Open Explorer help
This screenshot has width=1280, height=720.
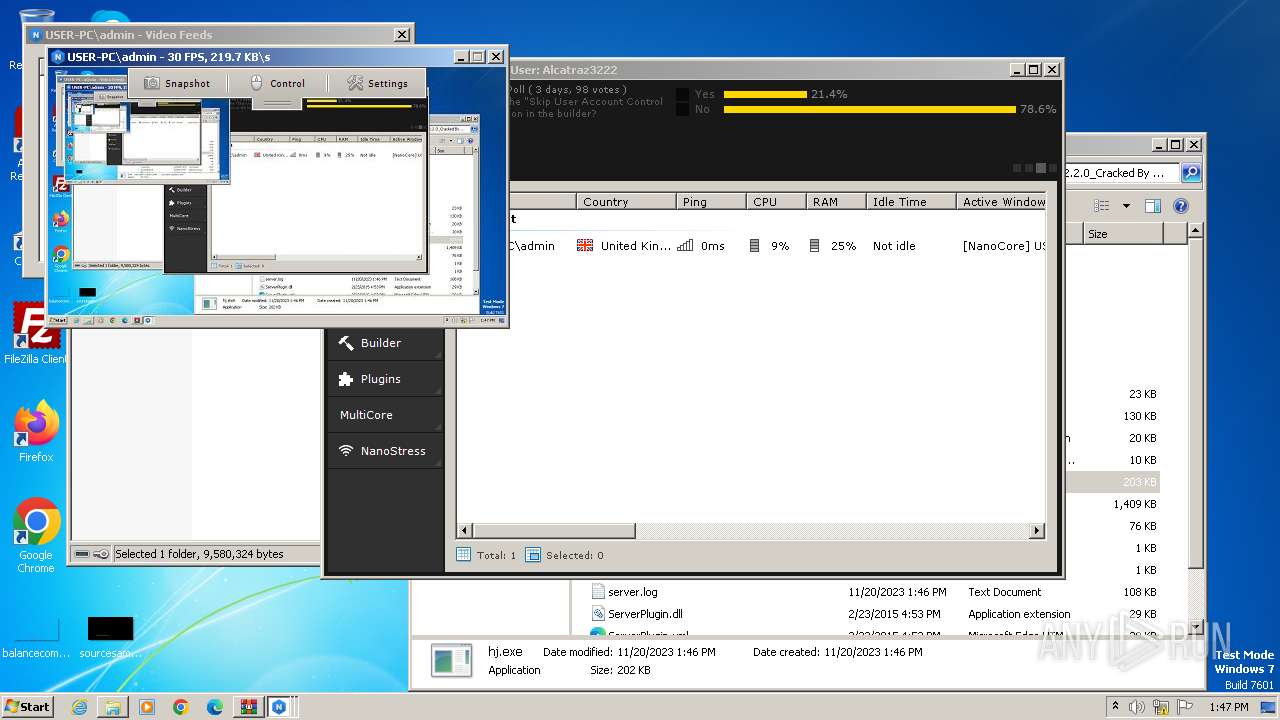(1180, 206)
